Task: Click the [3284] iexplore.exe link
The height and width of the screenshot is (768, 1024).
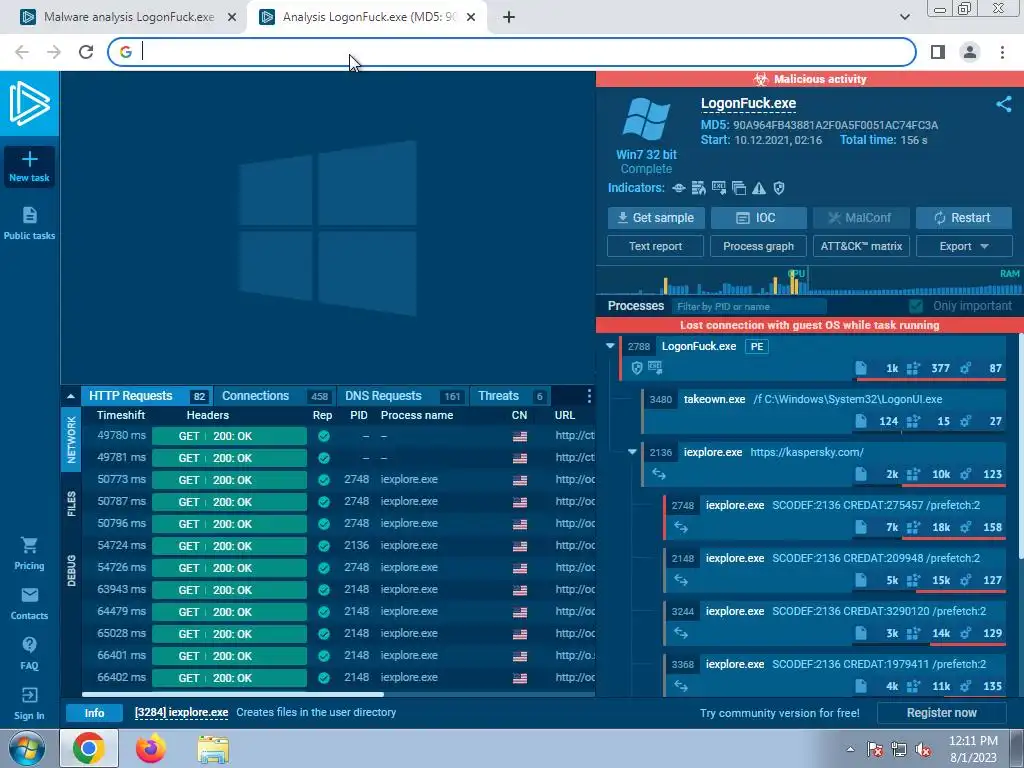Action: coord(181,712)
